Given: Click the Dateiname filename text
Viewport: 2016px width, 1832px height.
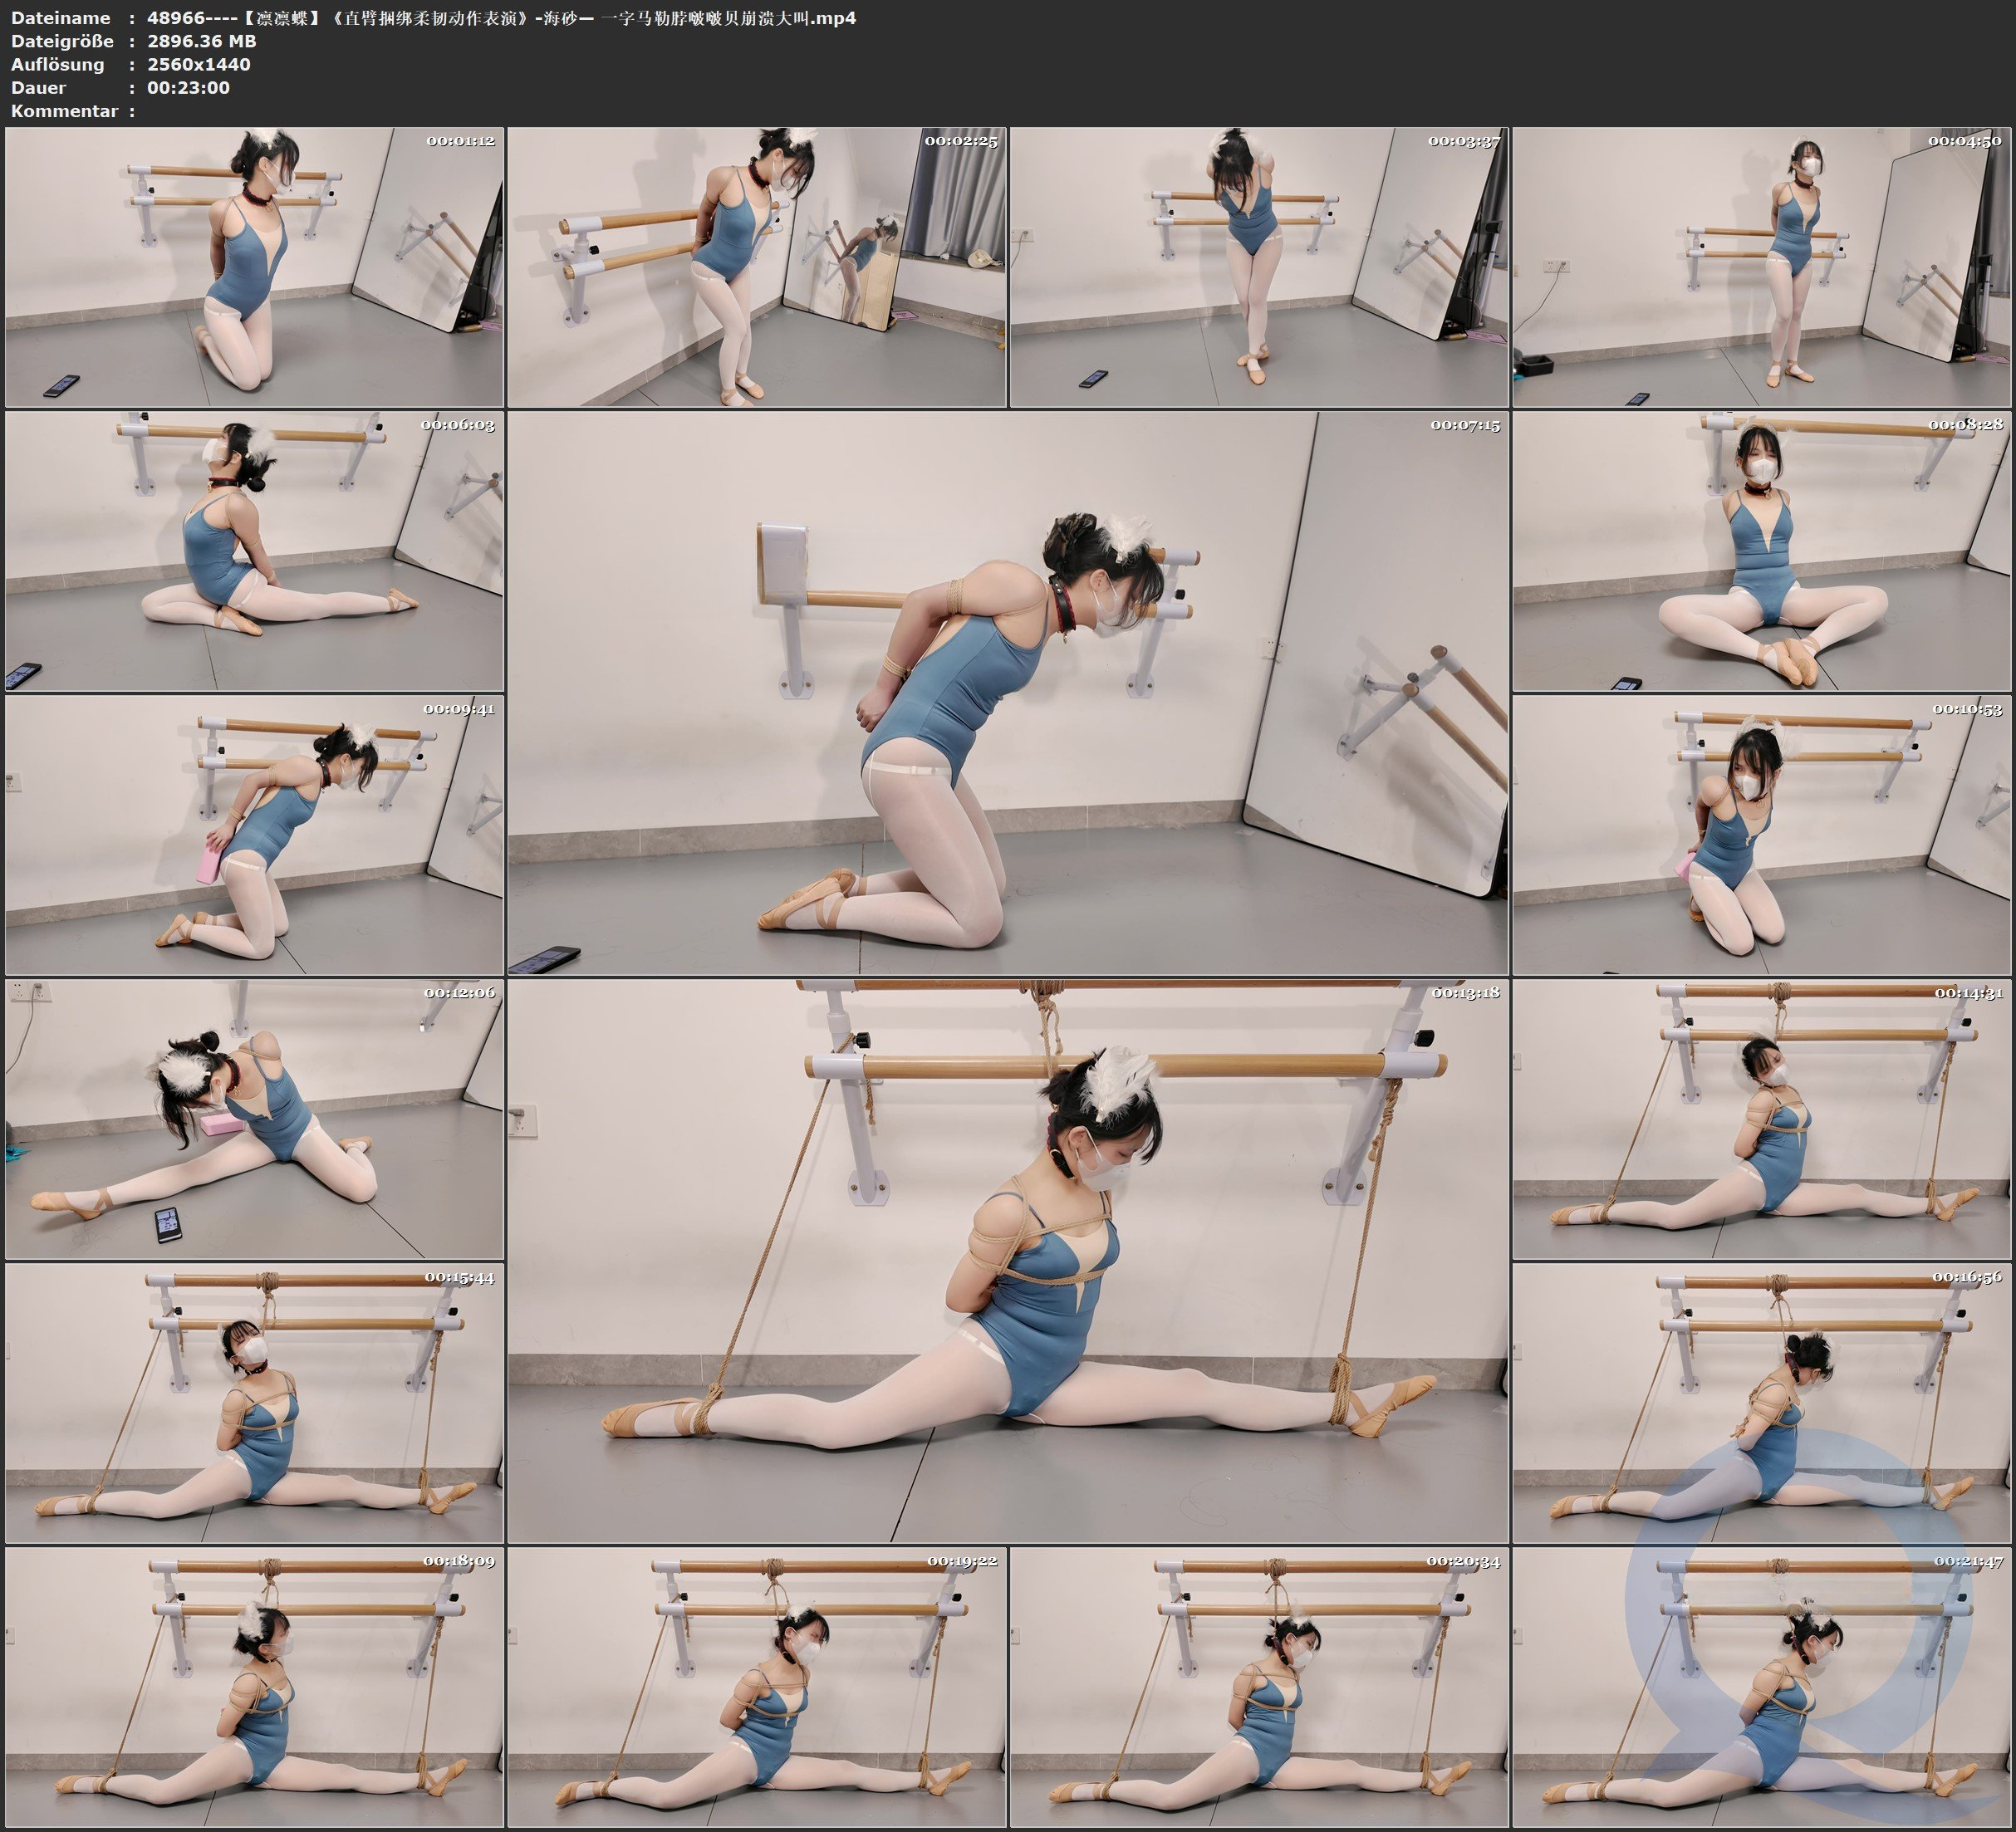Looking at the screenshot, I should pyautogui.click(x=500, y=18).
